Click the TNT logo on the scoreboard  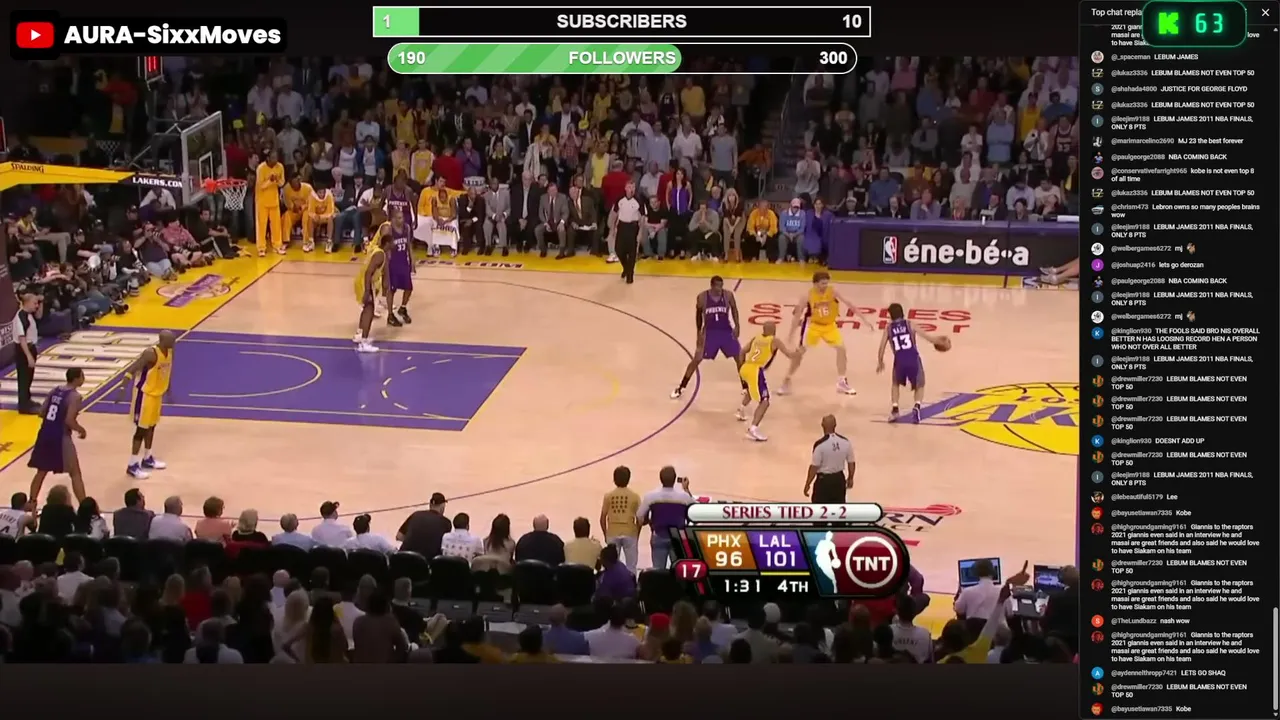(x=869, y=563)
